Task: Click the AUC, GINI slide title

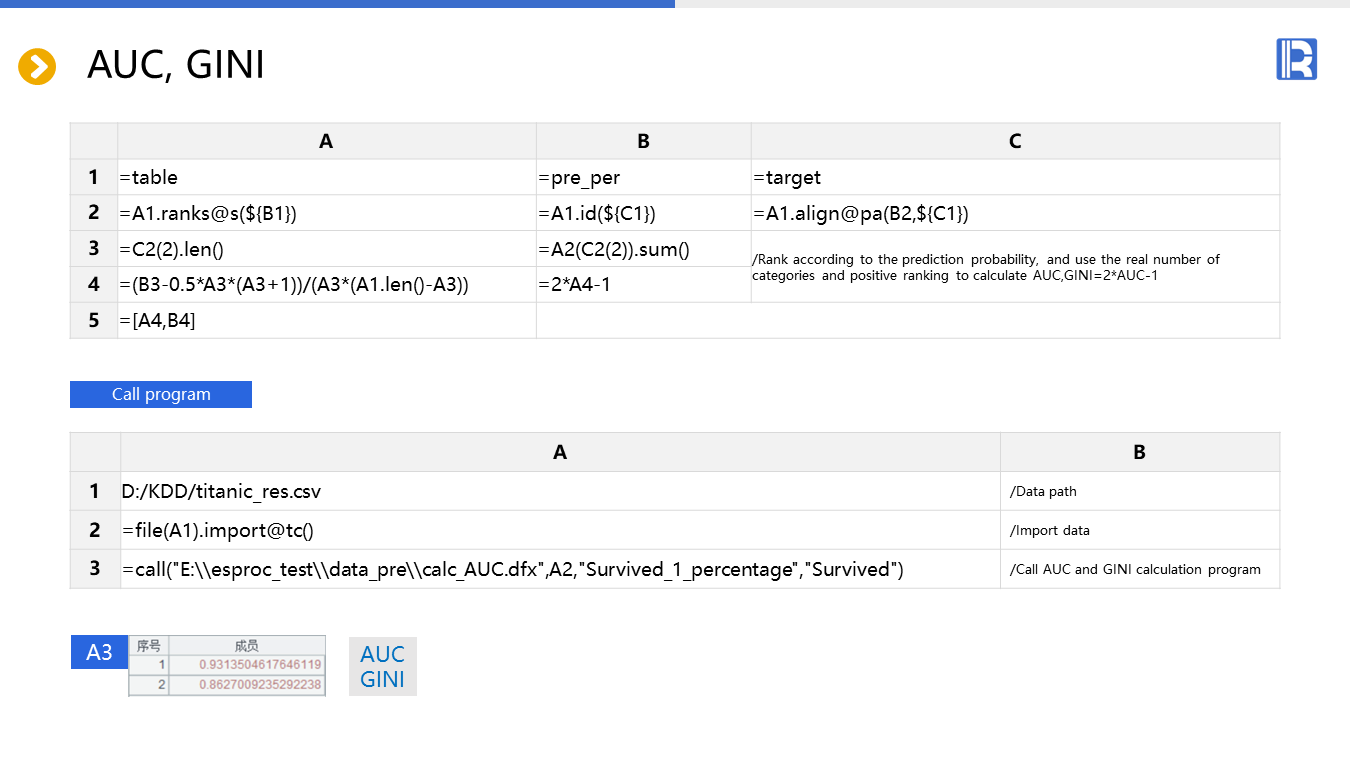Action: [176, 65]
